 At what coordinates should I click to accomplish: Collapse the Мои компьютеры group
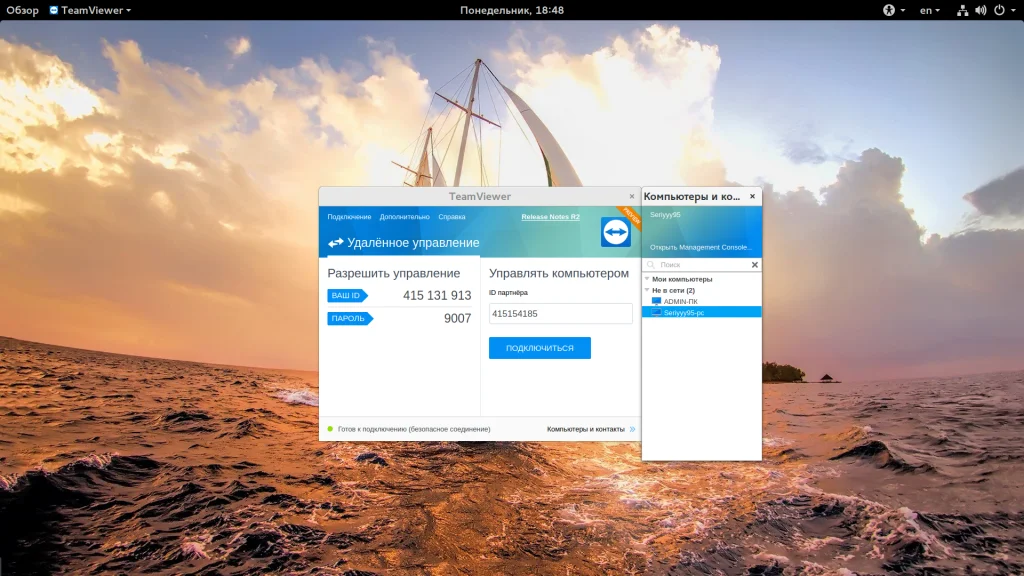pos(647,279)
